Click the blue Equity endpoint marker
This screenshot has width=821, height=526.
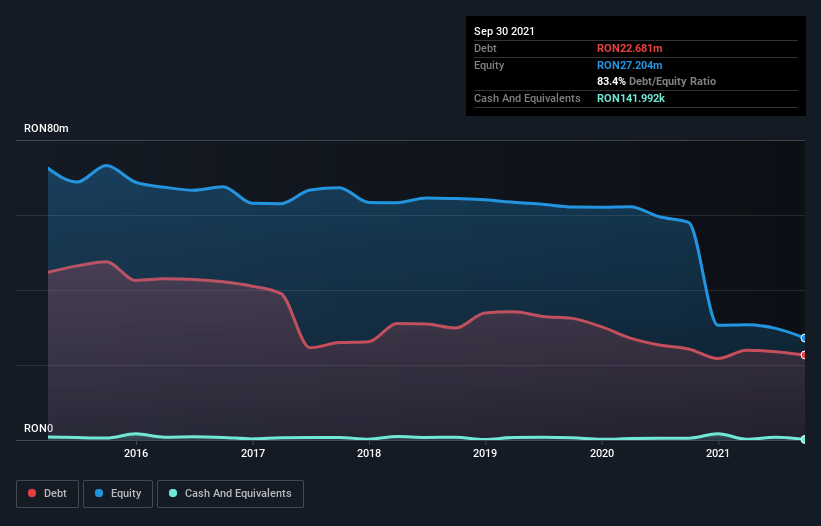(804, 338)
